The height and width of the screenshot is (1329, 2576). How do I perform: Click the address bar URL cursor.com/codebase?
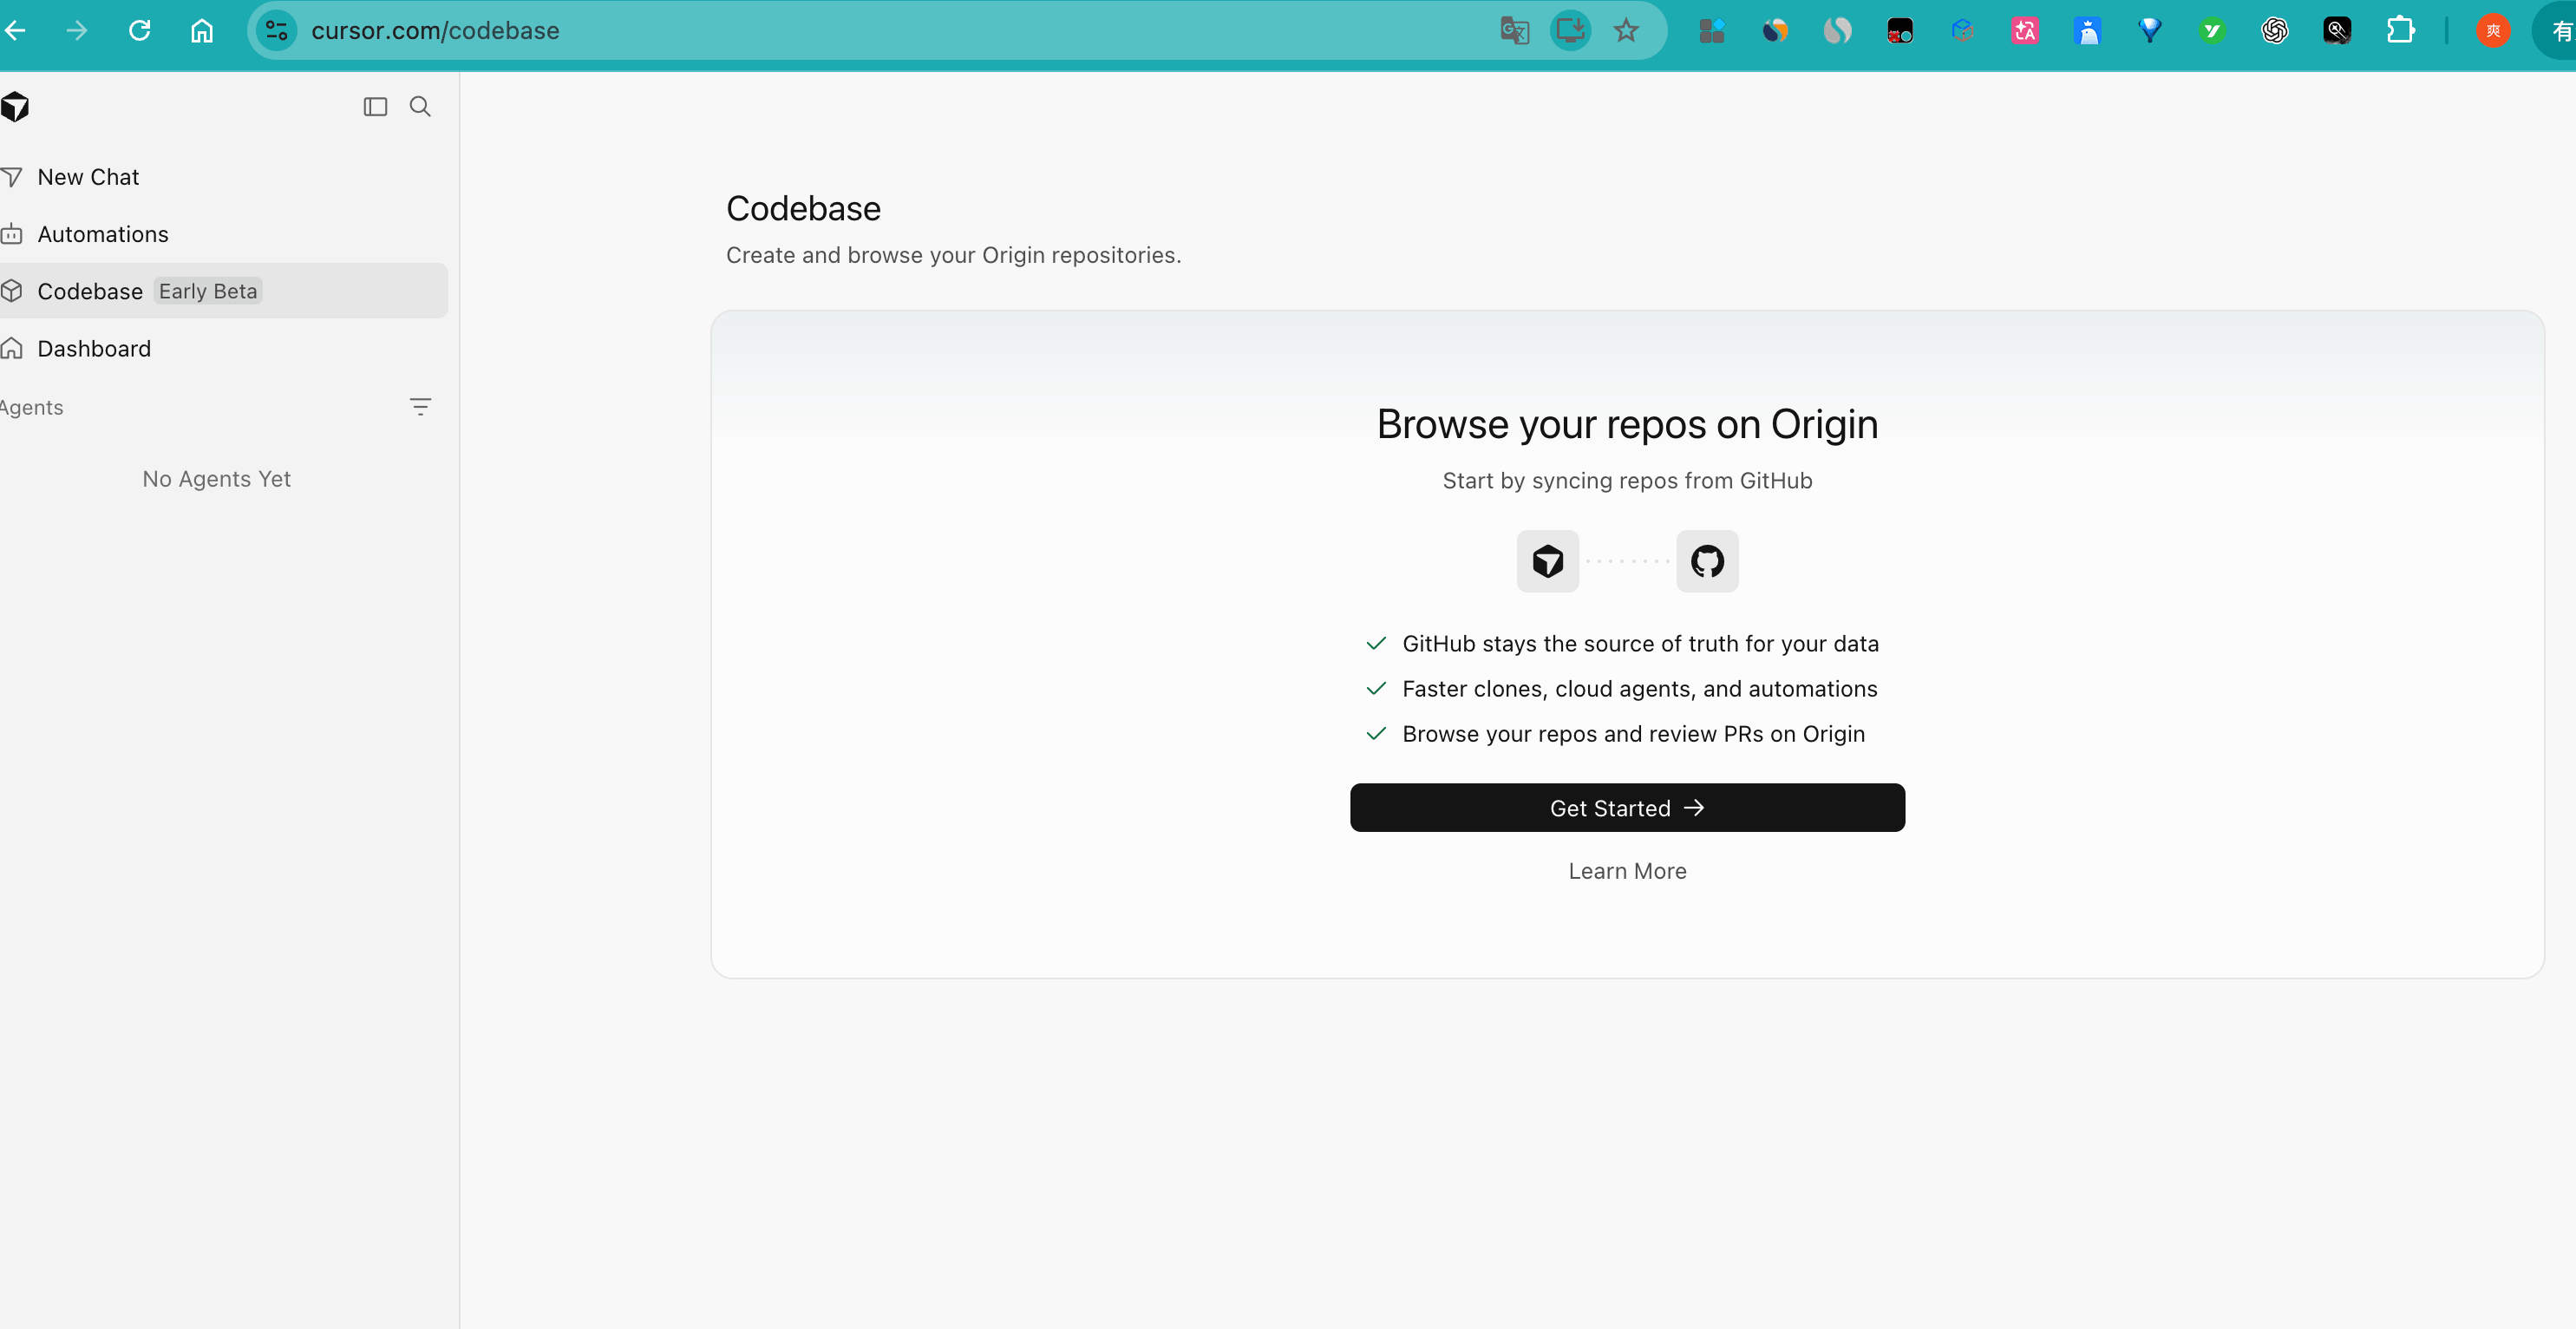pos(435,31)
